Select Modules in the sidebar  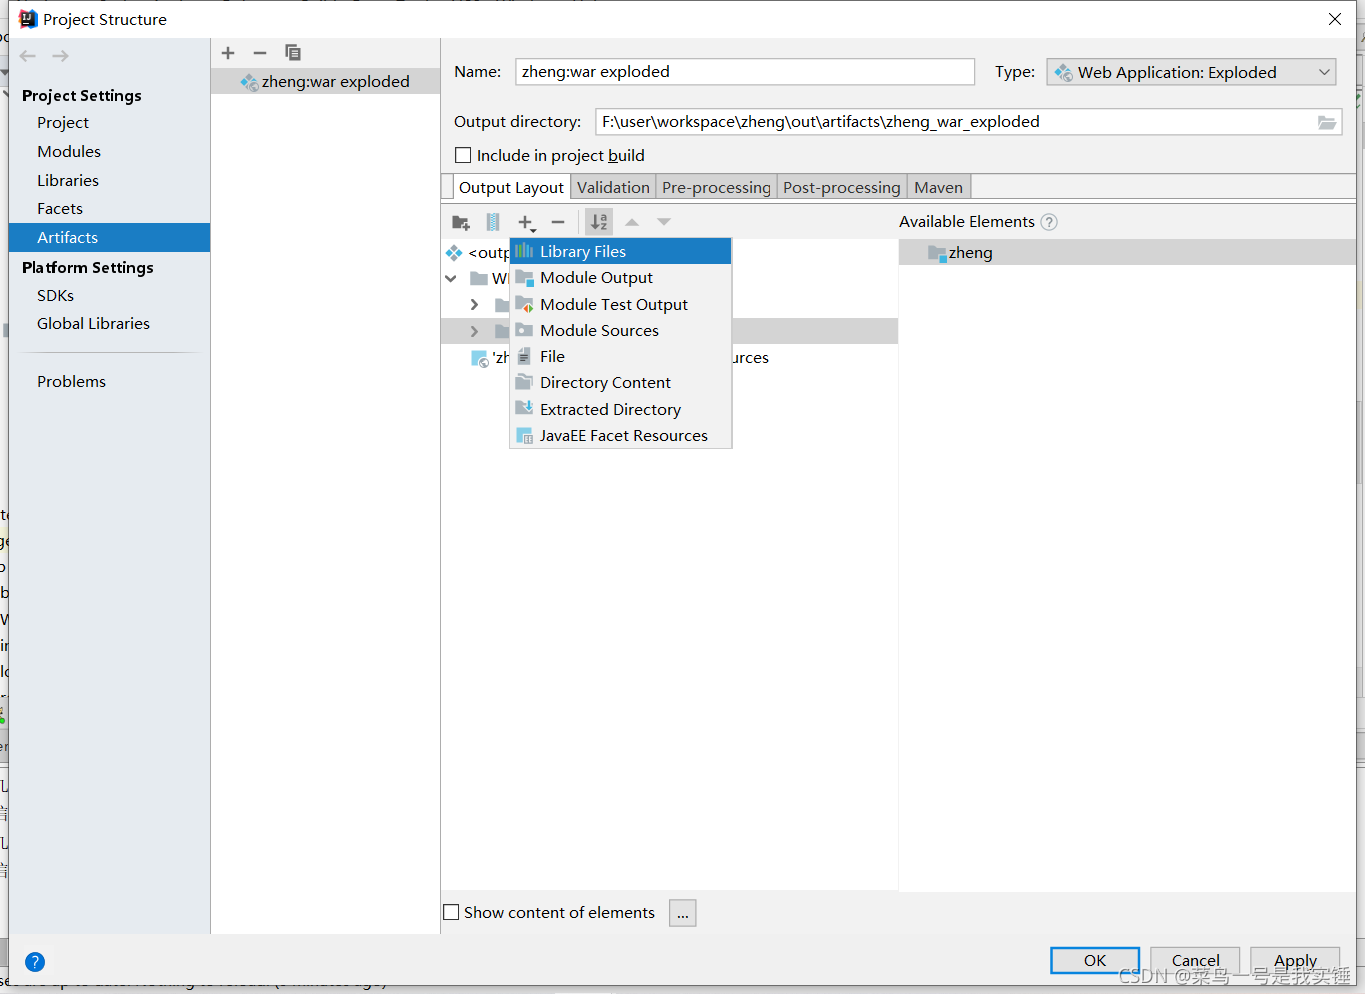coord(69,151)
